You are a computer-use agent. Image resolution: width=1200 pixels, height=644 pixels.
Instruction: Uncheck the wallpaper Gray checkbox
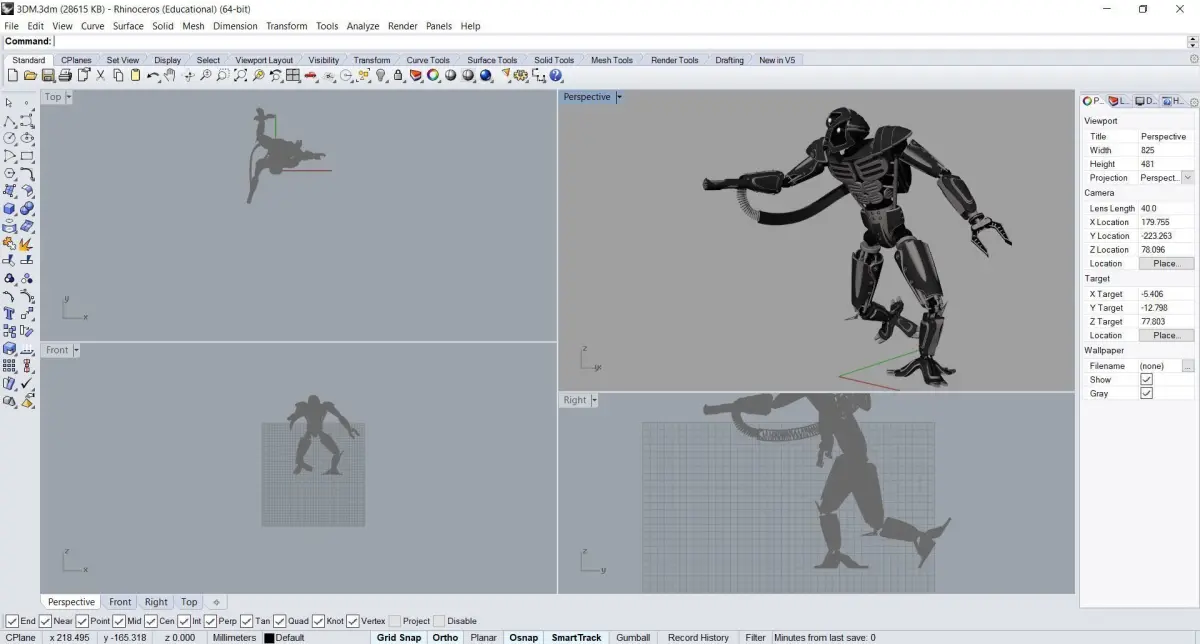(x=1146, y=394)
